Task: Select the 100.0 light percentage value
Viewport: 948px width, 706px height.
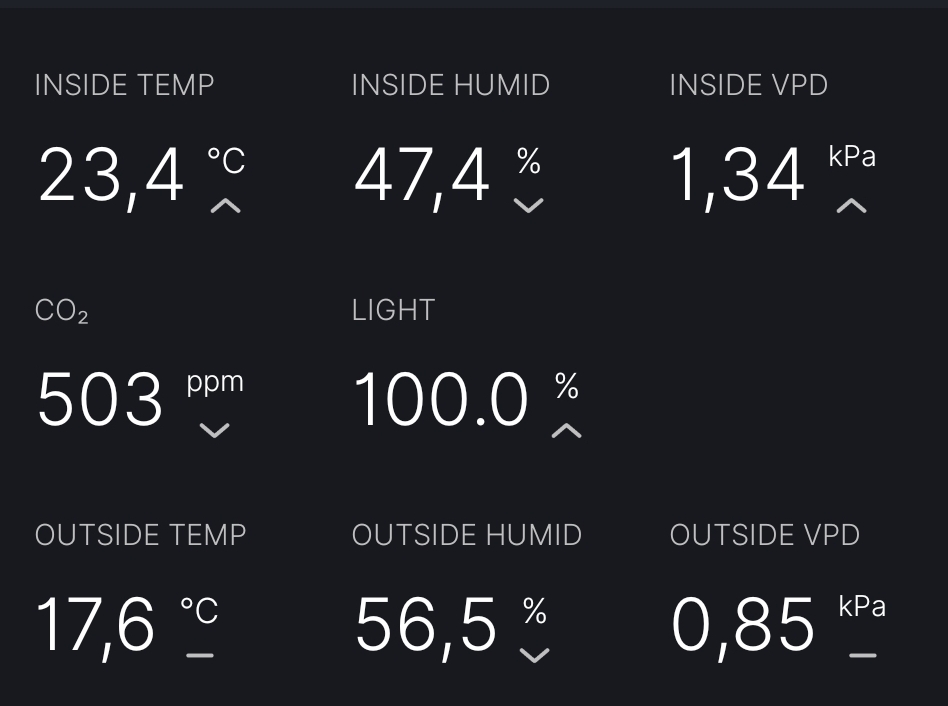Action: click(x=440, y=400)
